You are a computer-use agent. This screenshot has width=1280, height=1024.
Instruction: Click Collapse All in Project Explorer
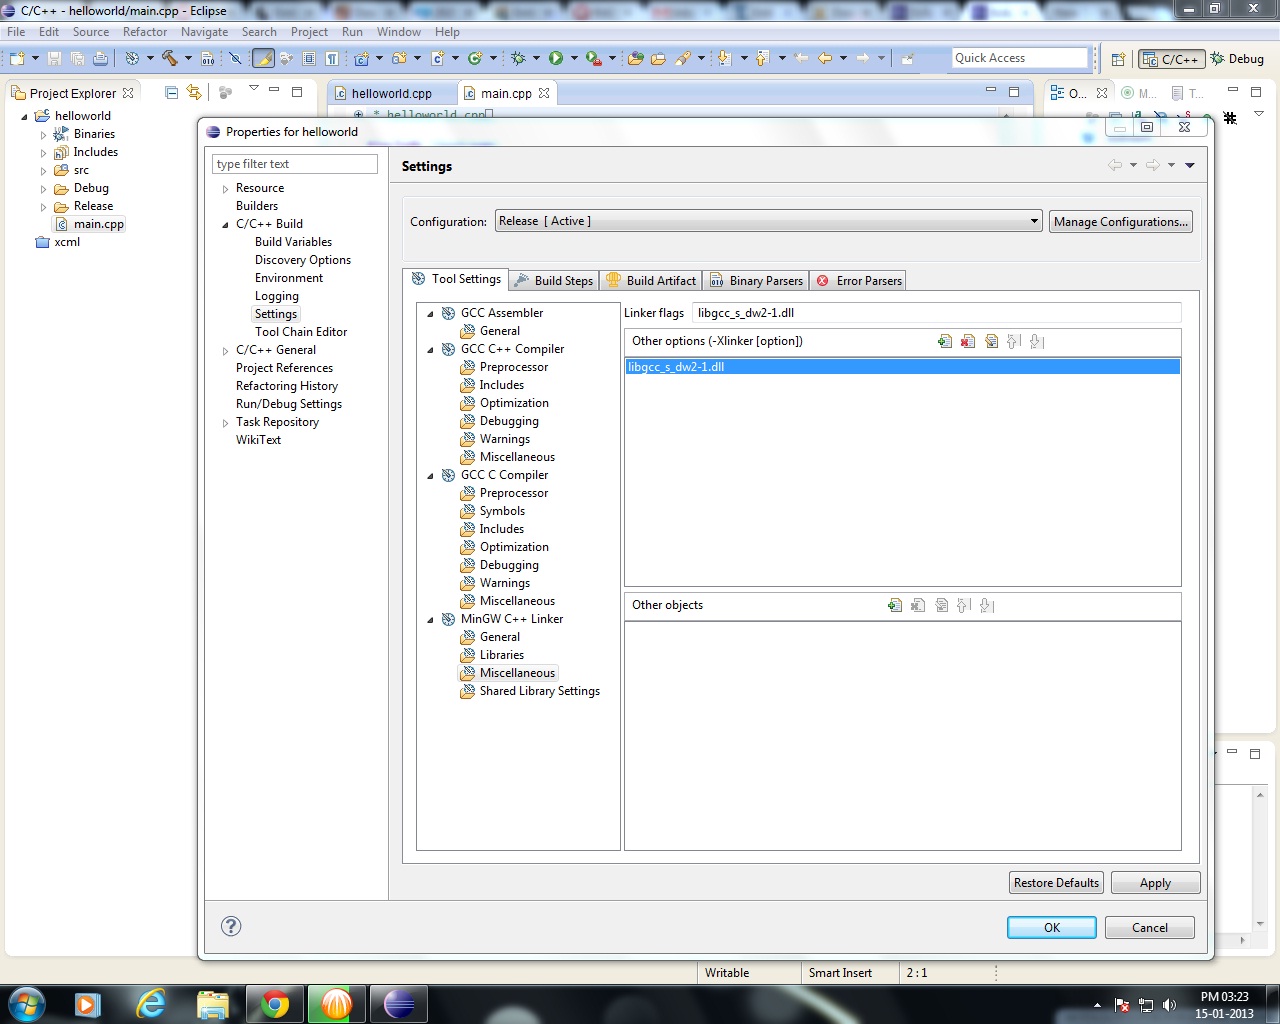click(x=171, y=92)
